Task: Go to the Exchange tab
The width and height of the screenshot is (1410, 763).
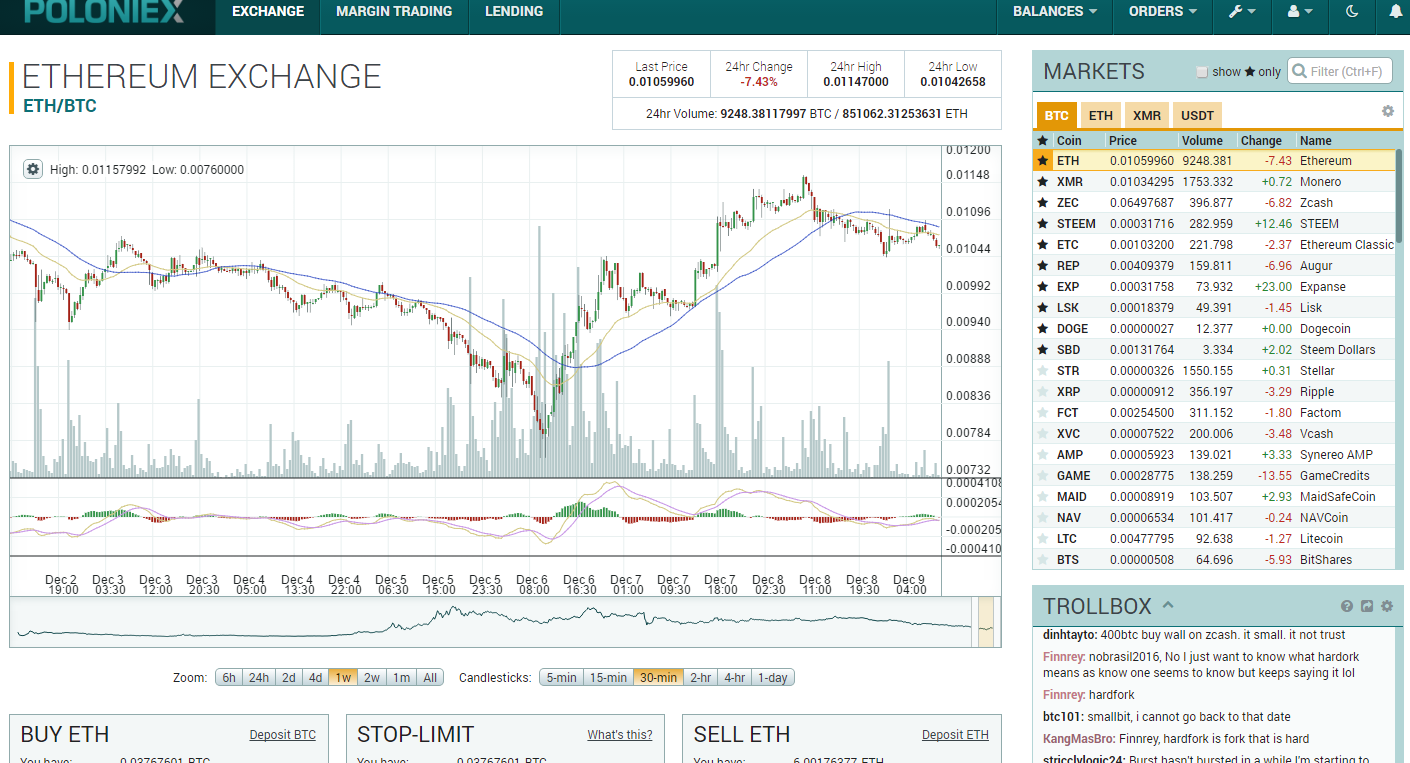Action: pos(268,12)
